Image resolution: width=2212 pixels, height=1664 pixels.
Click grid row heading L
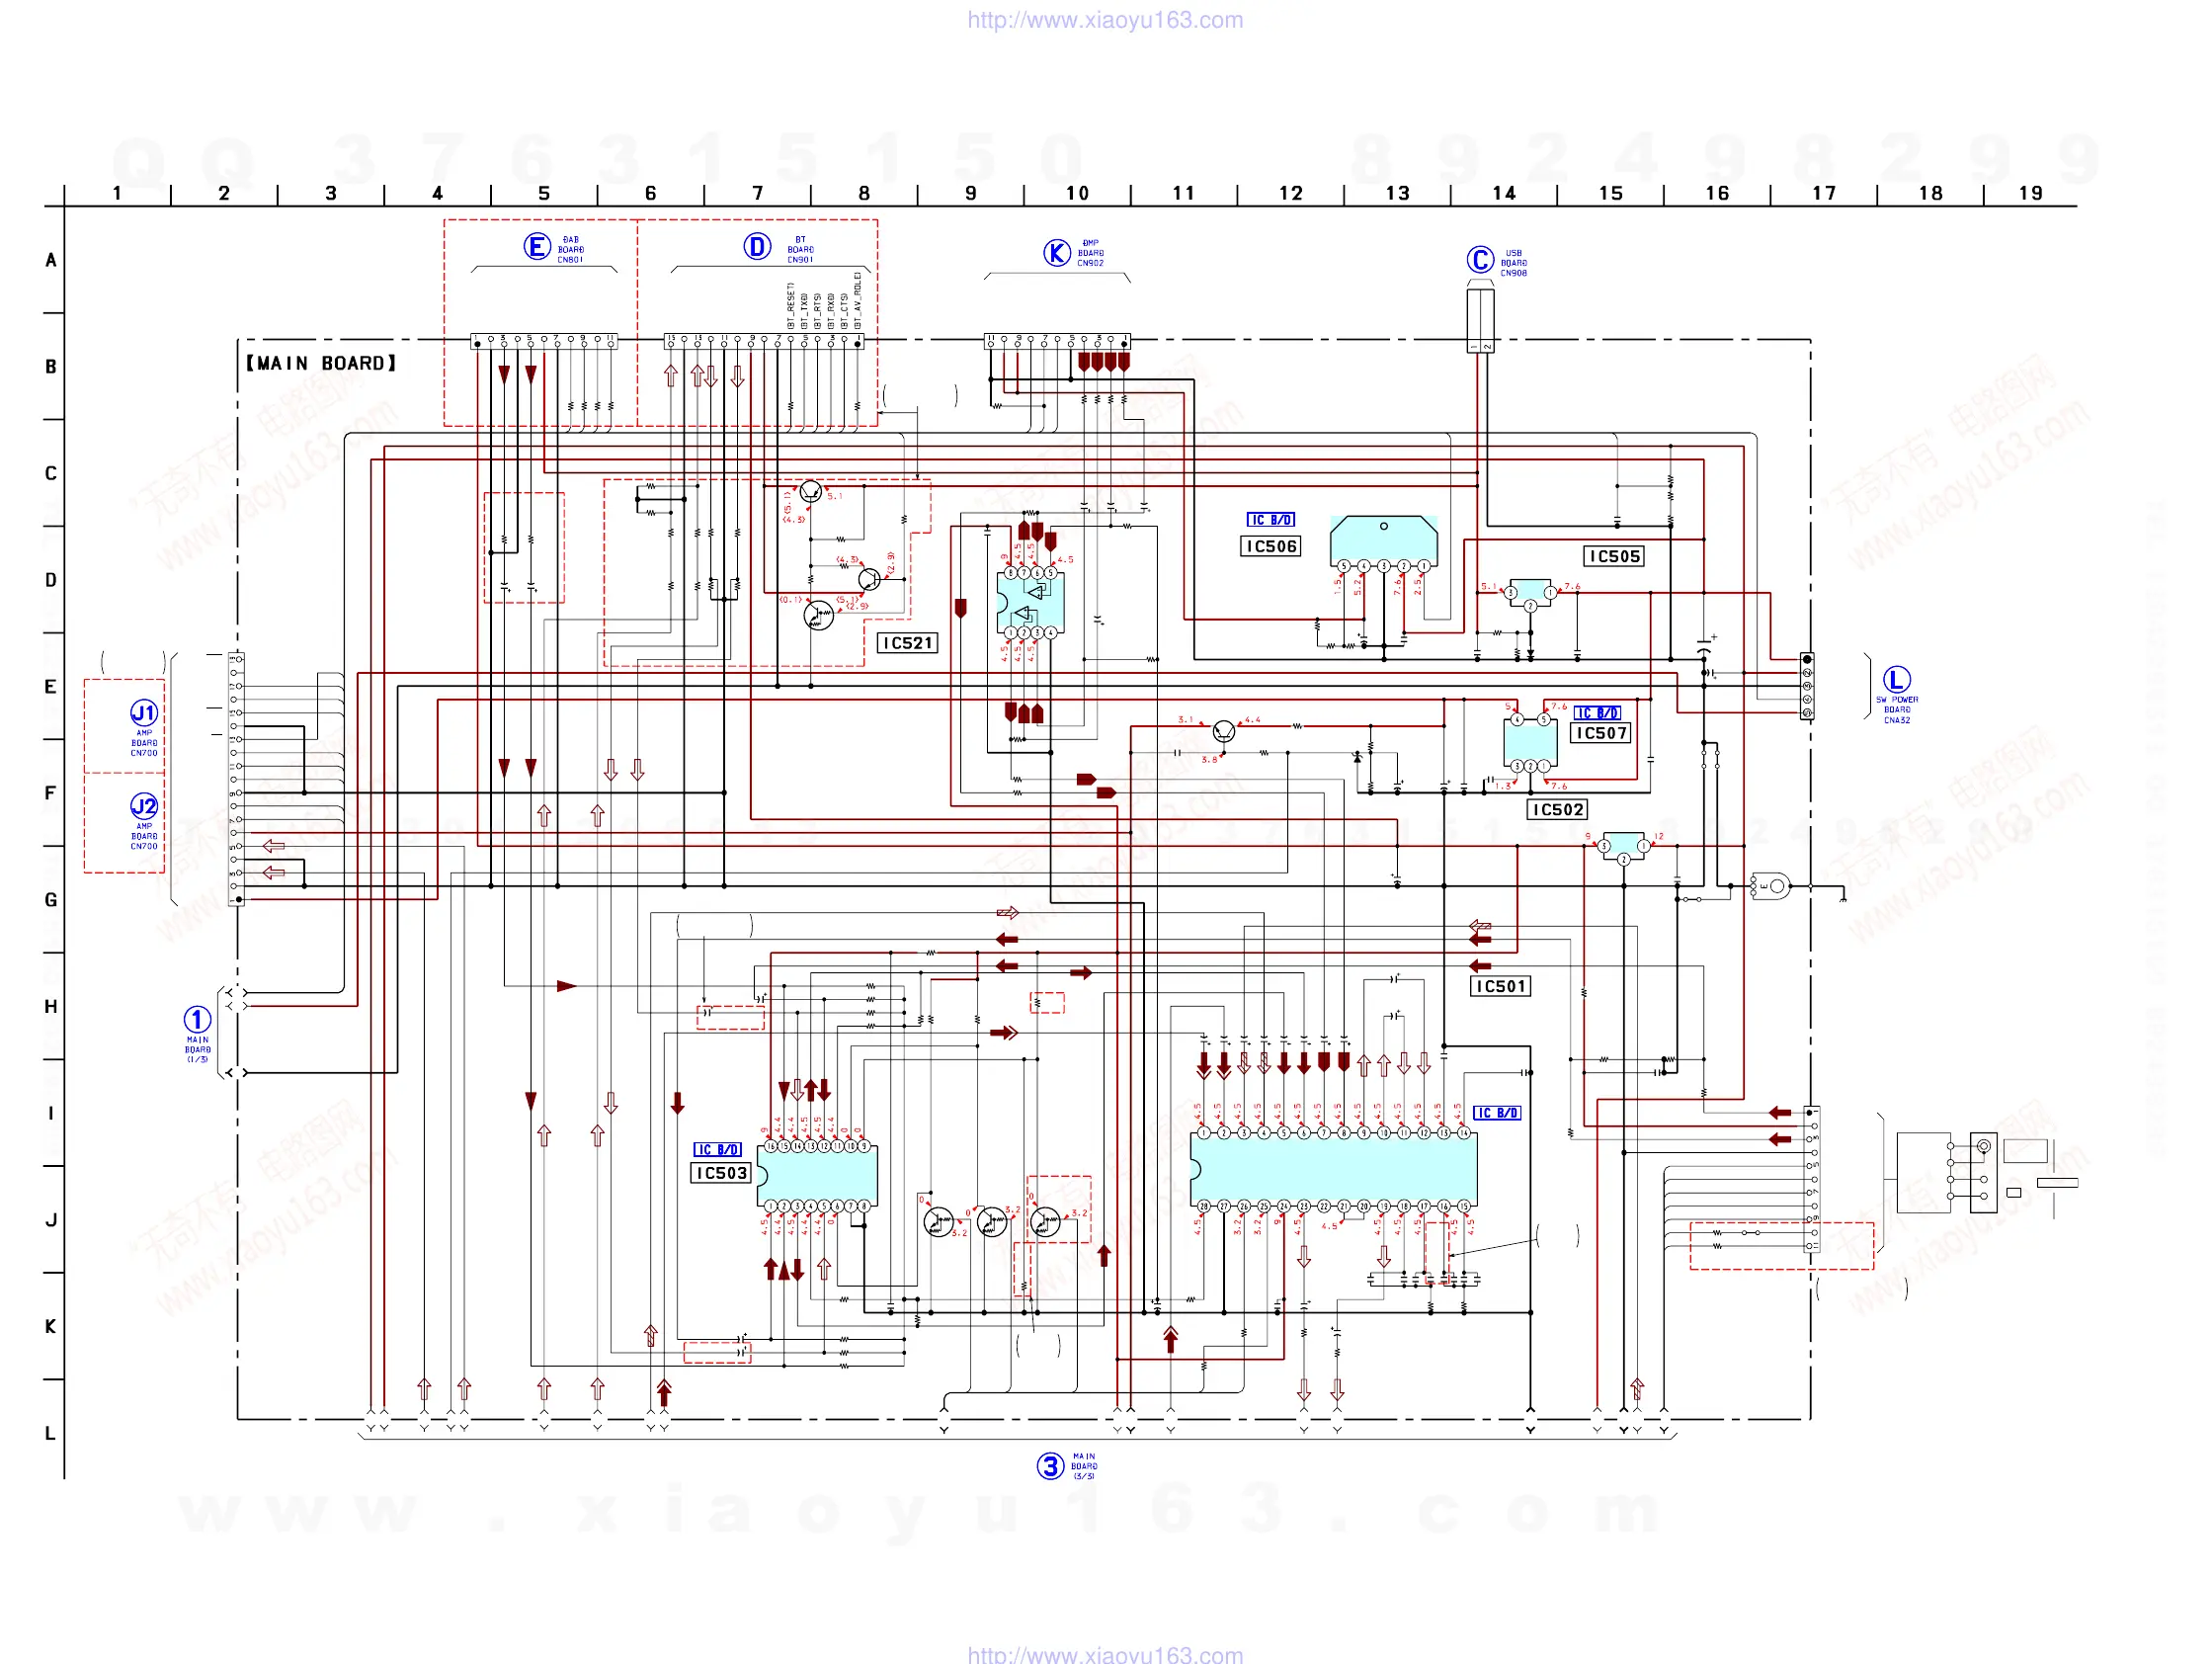[50, 1433]
